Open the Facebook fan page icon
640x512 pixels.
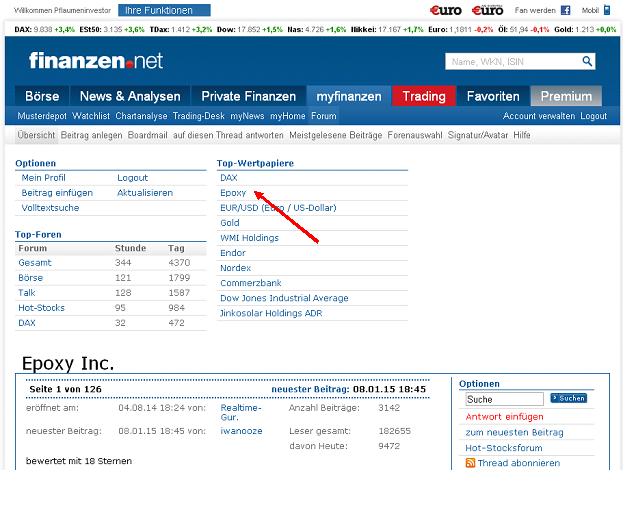565,10
